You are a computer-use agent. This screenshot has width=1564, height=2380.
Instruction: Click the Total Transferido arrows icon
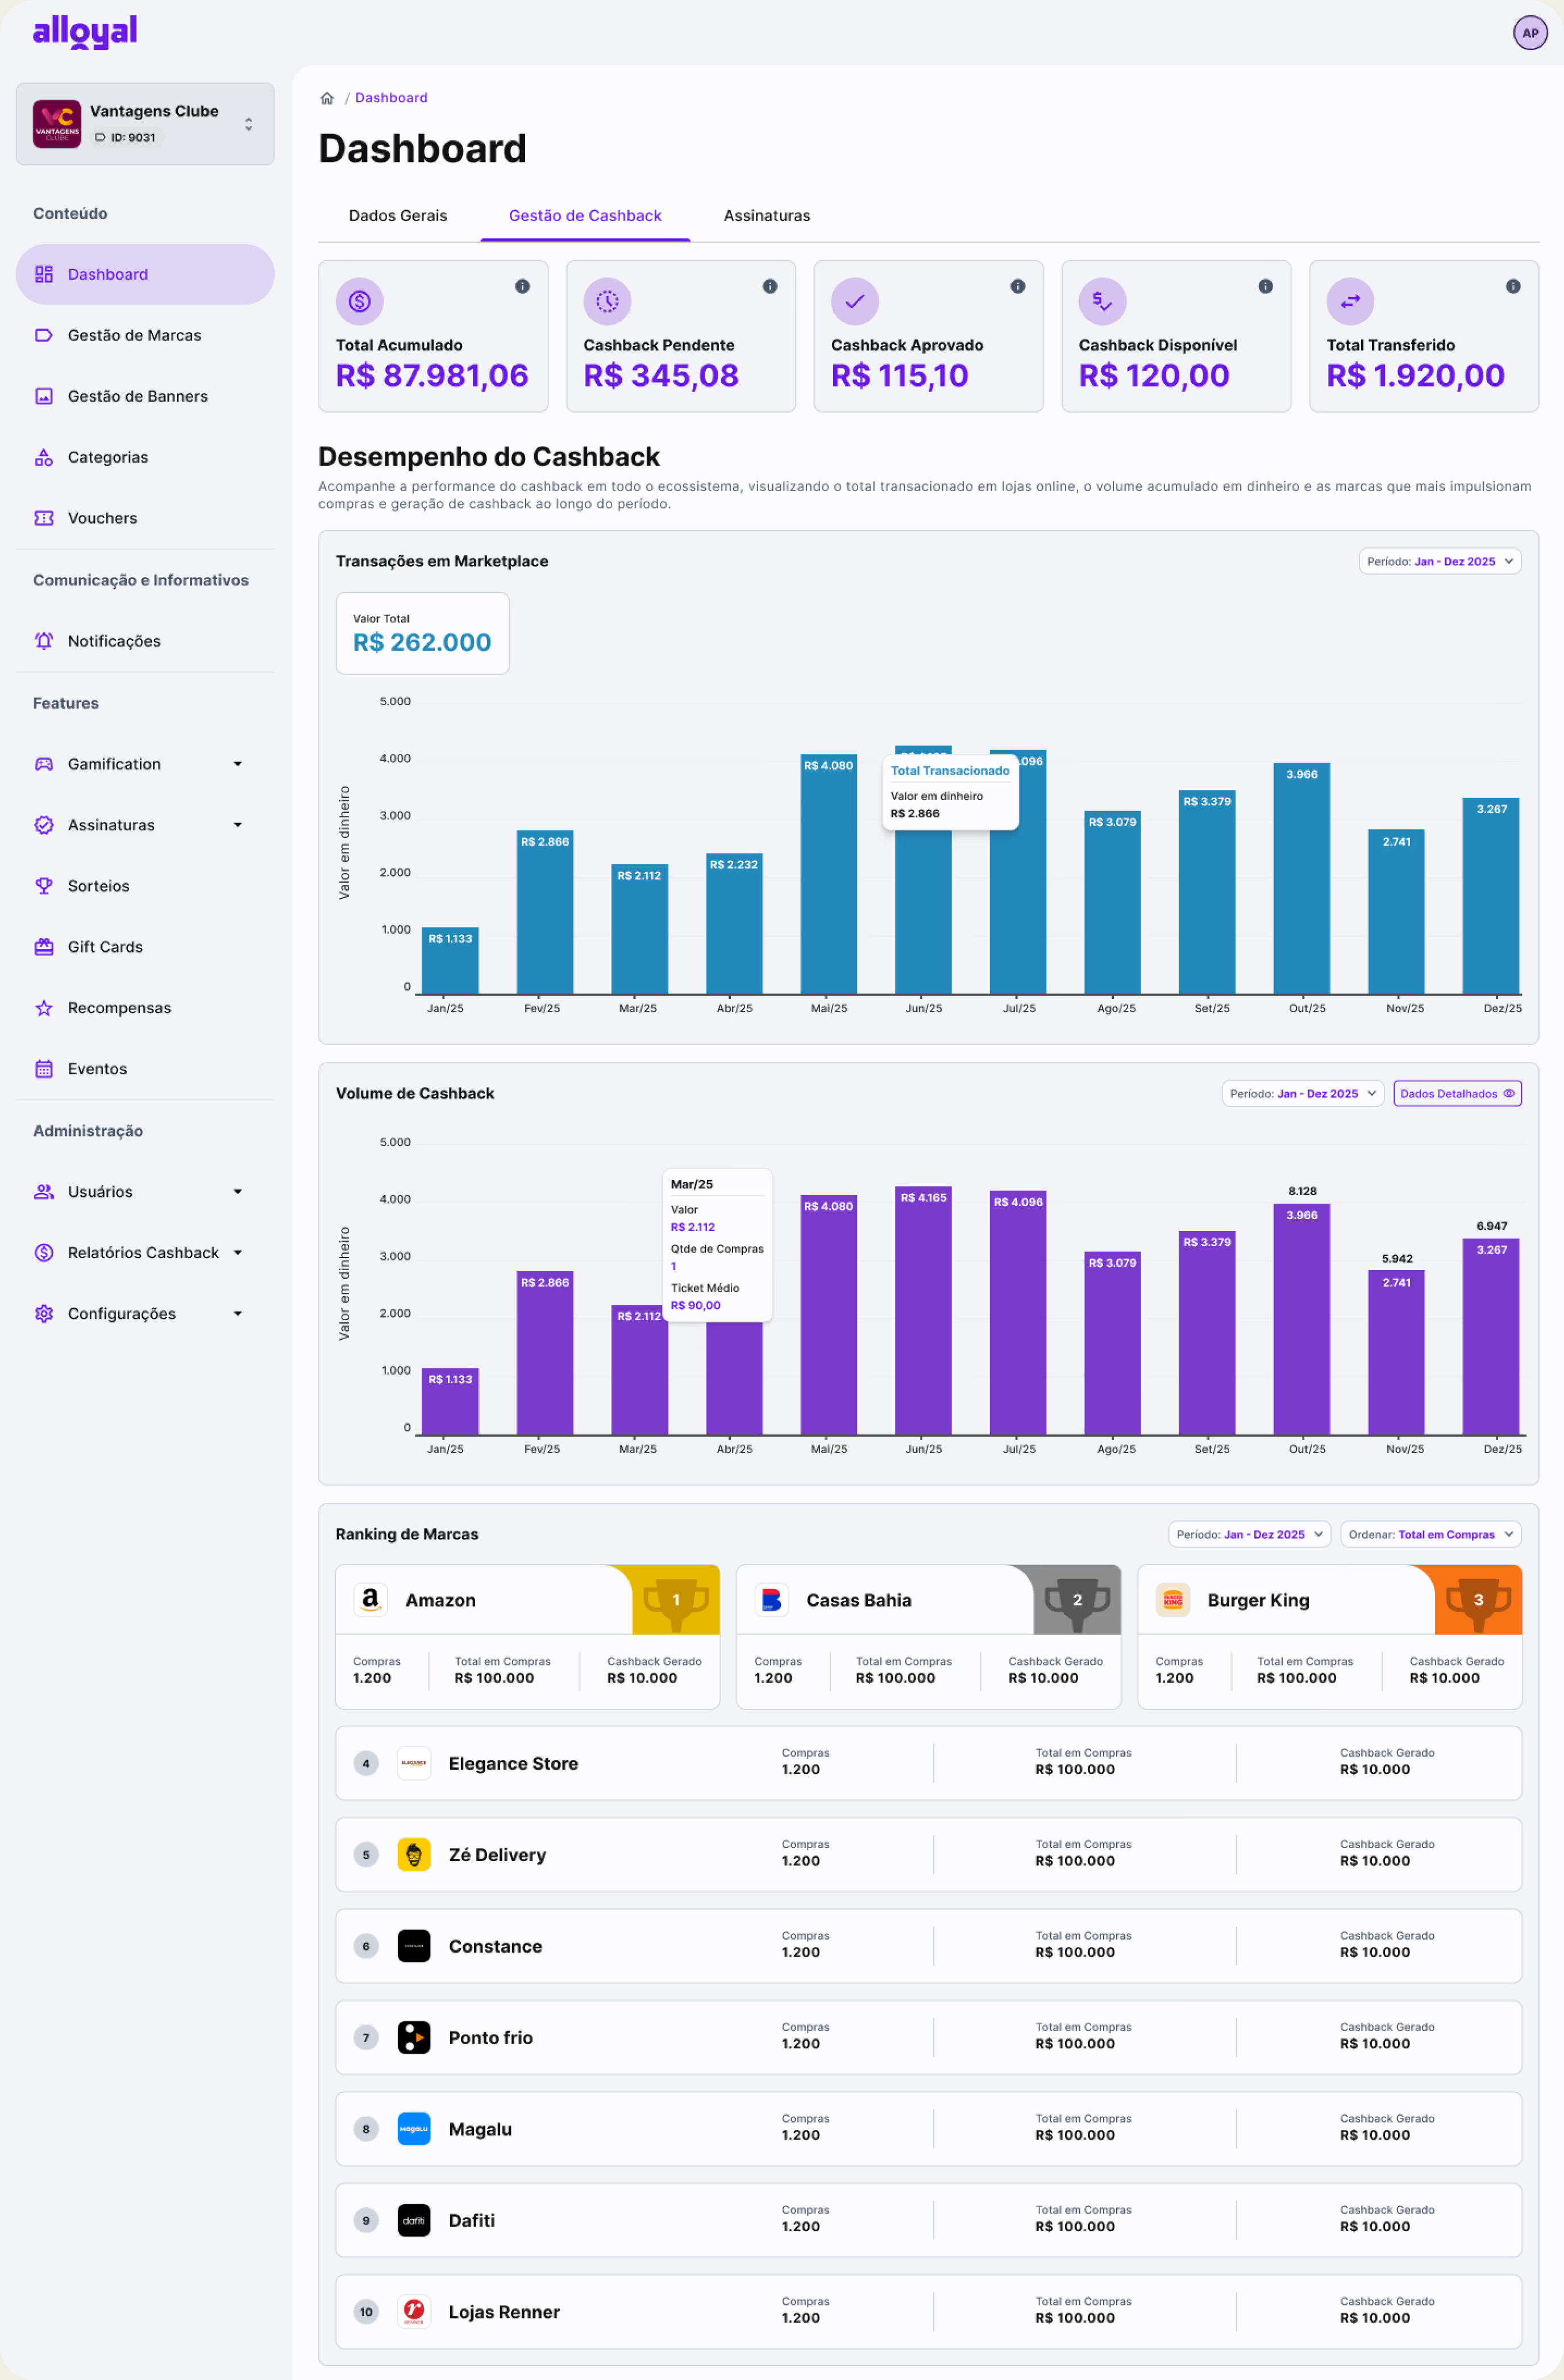(x=1350, y=301)
